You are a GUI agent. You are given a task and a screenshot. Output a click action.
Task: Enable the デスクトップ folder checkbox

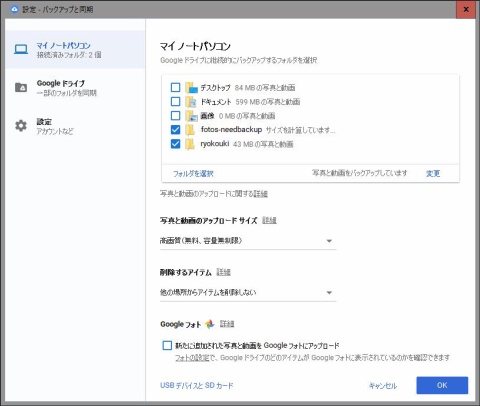[175, 88]
